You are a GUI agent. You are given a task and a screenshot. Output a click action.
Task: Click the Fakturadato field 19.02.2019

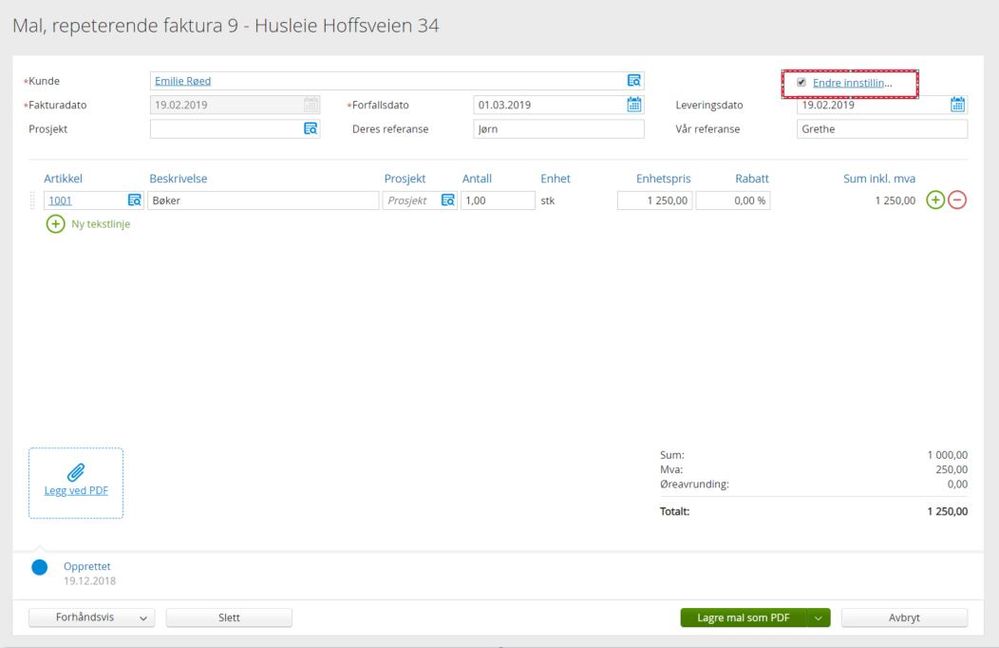[x=234, y=104]
